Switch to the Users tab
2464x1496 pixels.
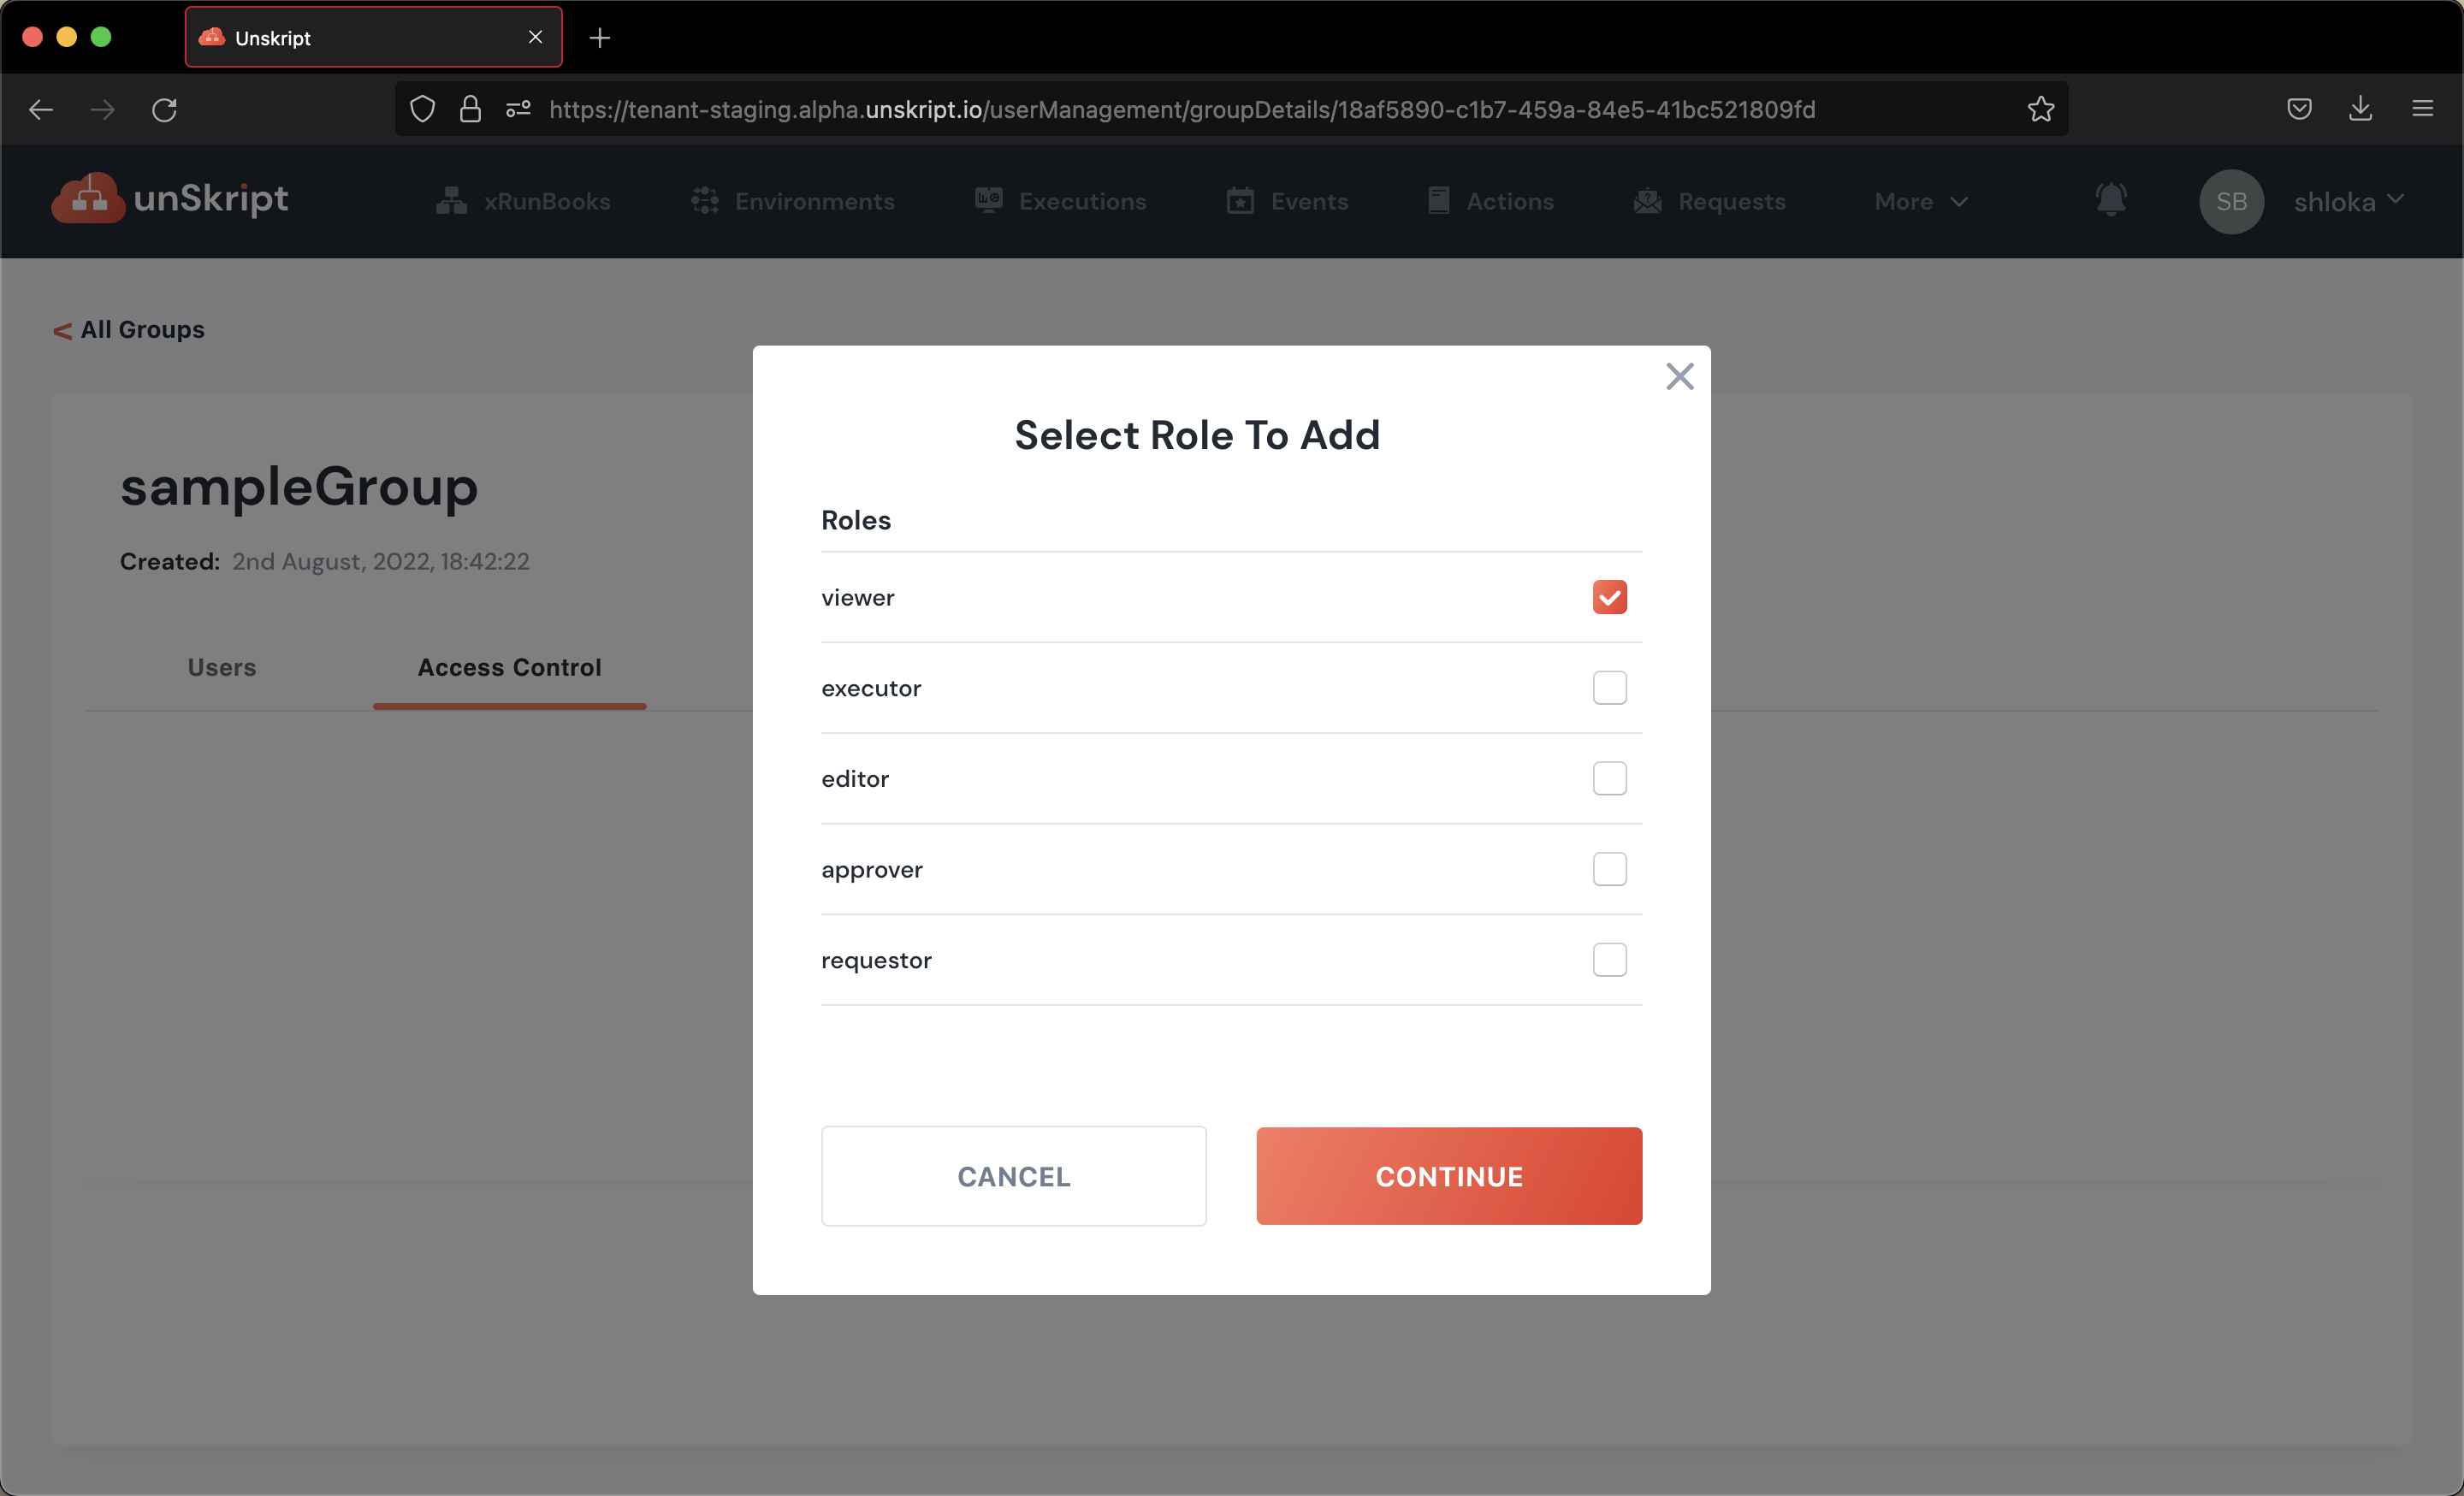[x=222, y=667]
